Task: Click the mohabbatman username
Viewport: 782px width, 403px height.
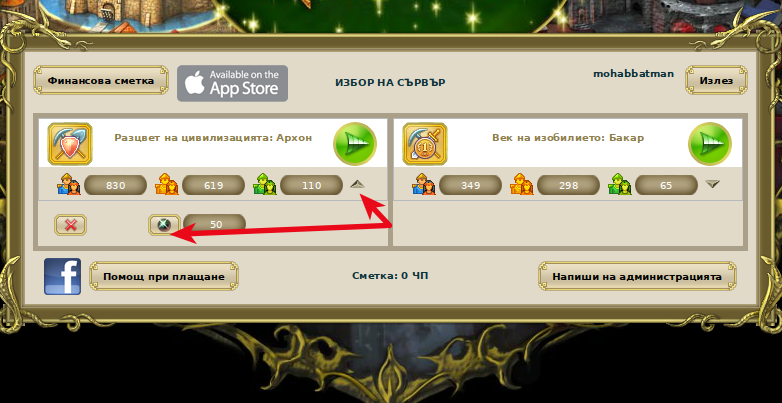Action: [x=633, y=74]
